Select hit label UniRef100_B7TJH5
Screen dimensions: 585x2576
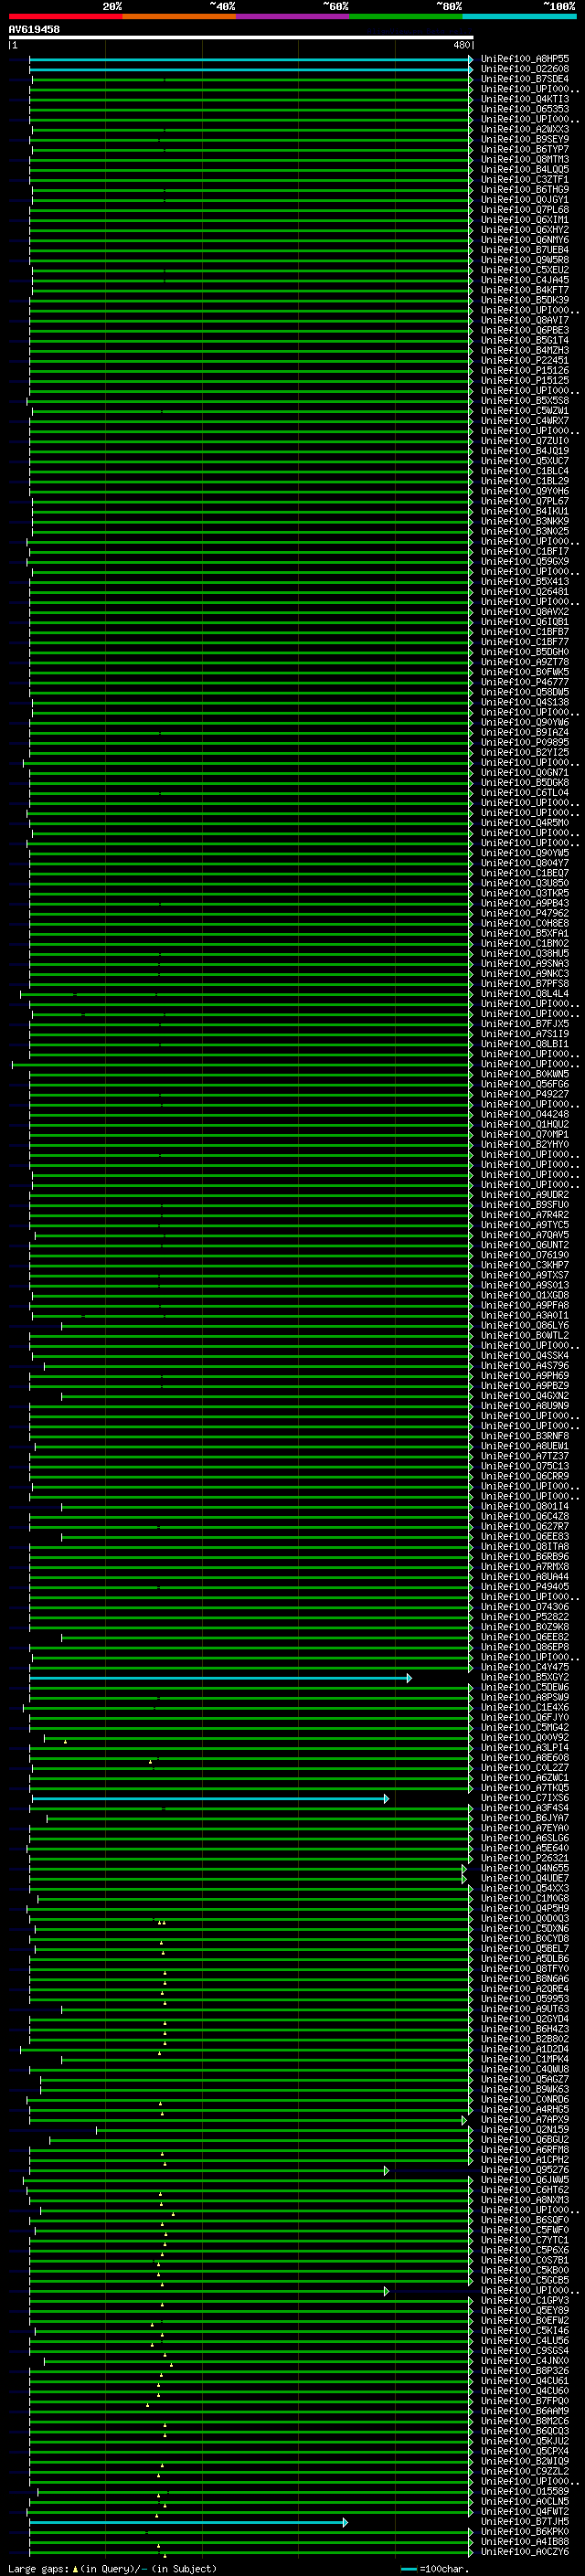pos(525,2522)
